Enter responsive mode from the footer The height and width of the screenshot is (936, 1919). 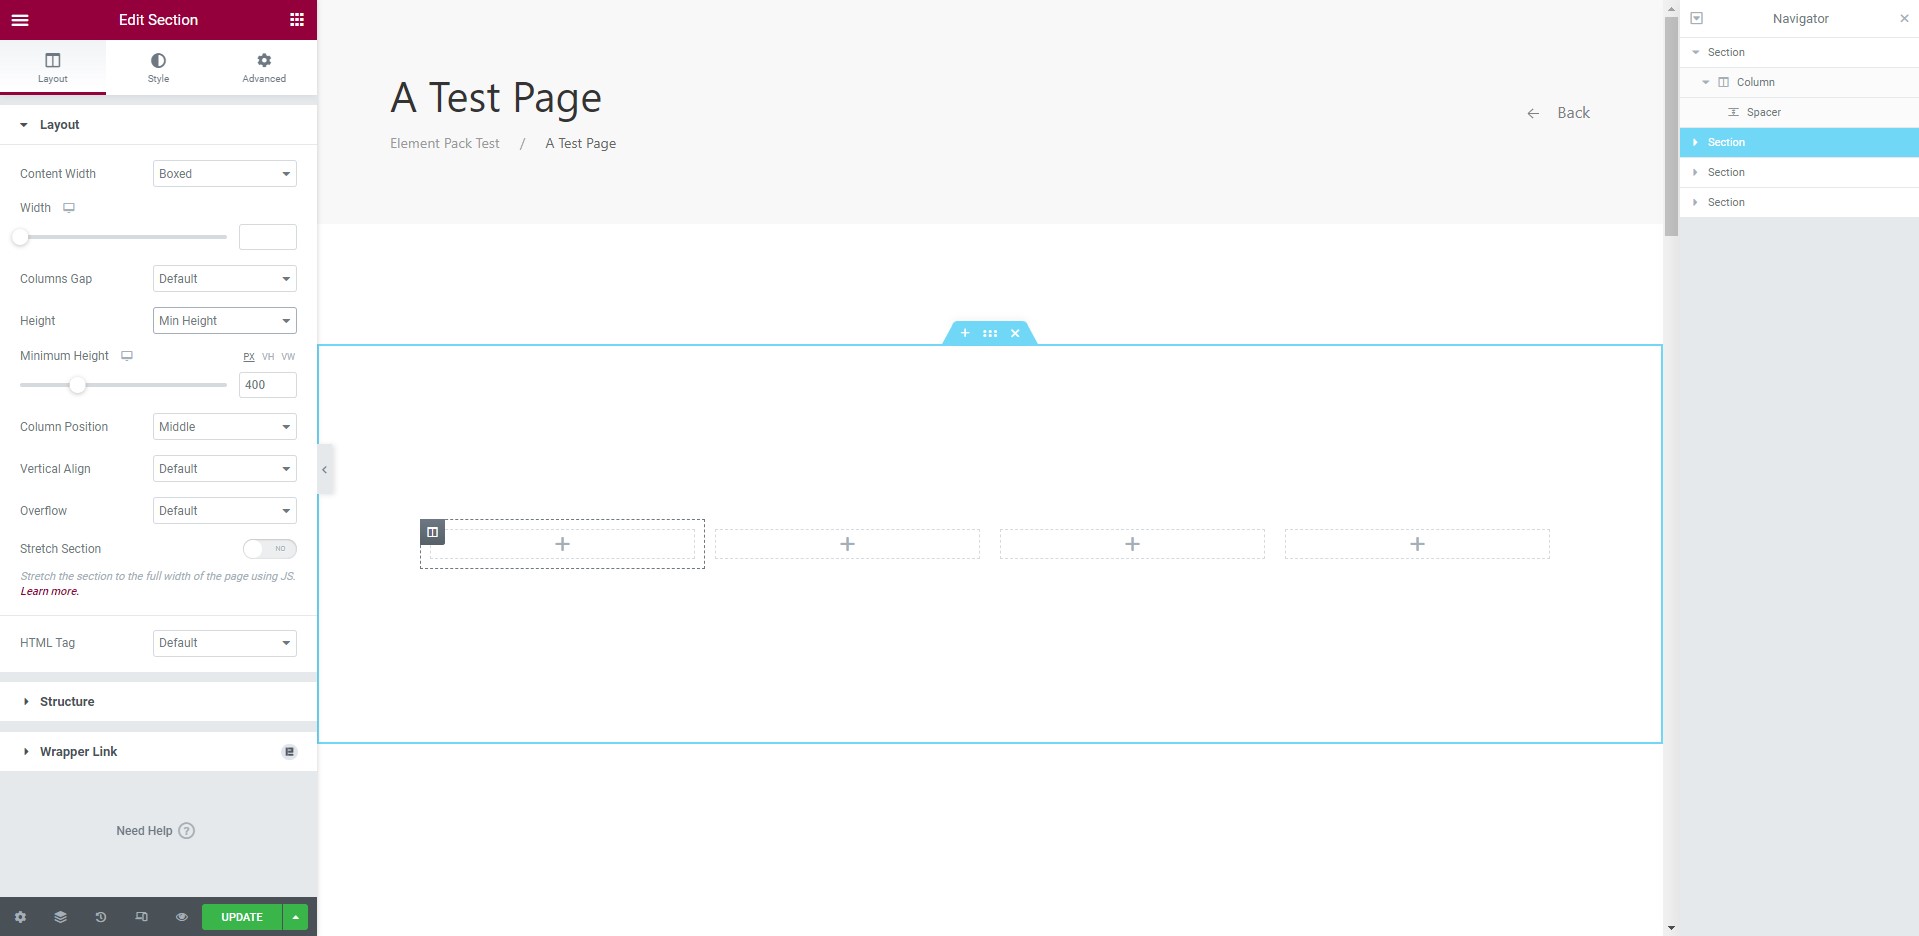coord(141,916)
